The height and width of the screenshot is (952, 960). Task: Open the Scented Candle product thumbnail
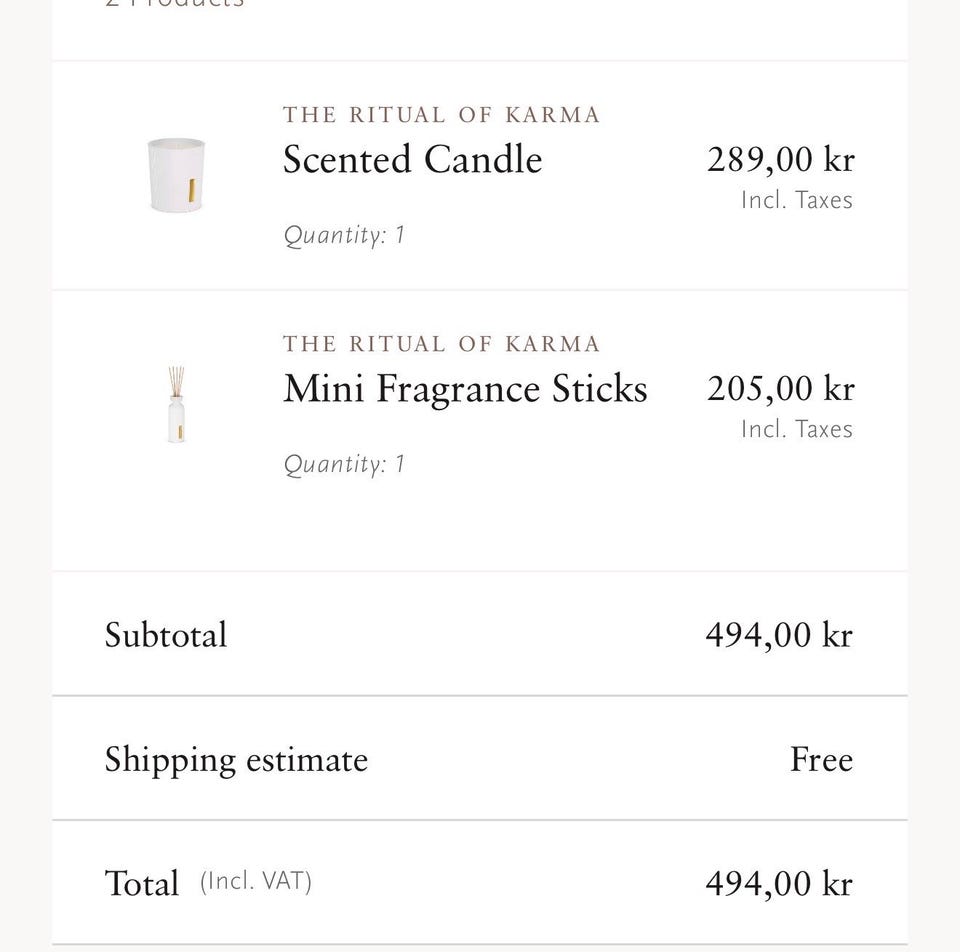click(x=176, y=175)
